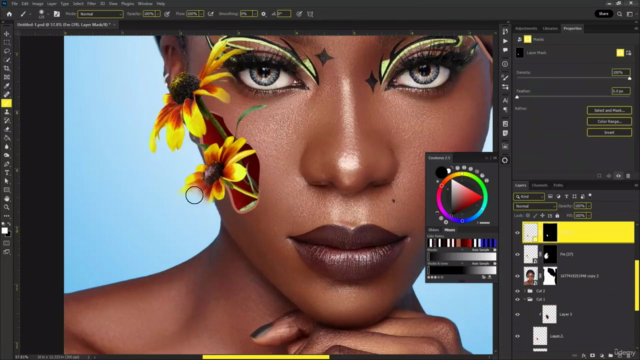Select the Eraser tool

(x=7, y=129)
